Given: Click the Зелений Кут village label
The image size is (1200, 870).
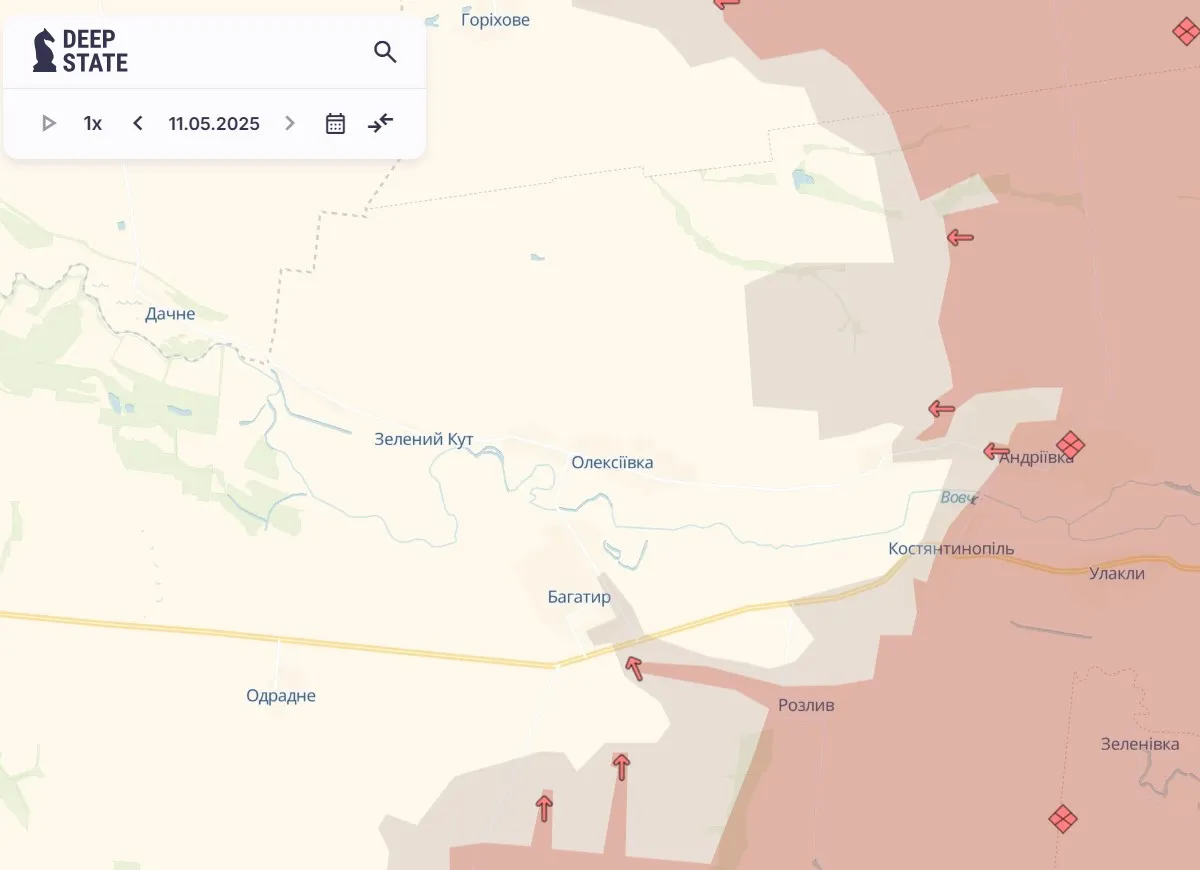Looking at the screenshot, I should [x=424, y=439].
